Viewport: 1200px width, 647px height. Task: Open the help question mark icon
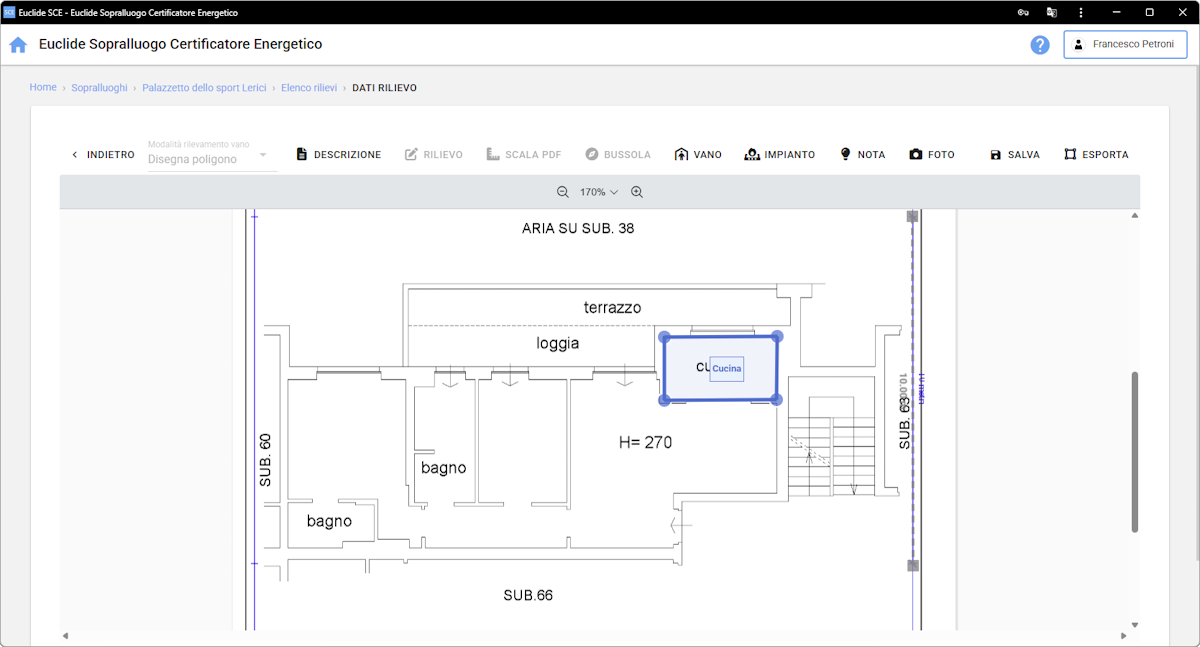tap(1040, 45)
